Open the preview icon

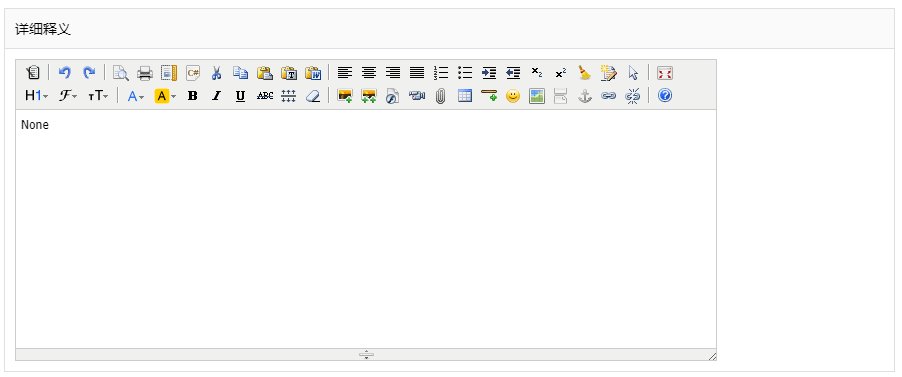[x=121, y=73]
